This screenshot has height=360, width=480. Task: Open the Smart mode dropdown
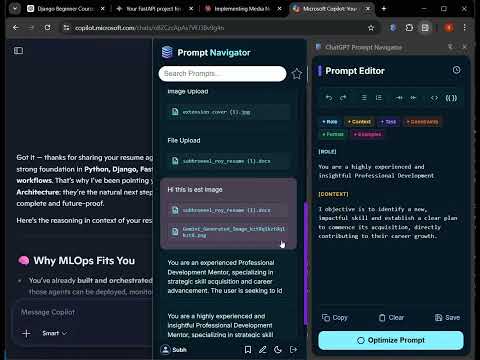point(54,333)
